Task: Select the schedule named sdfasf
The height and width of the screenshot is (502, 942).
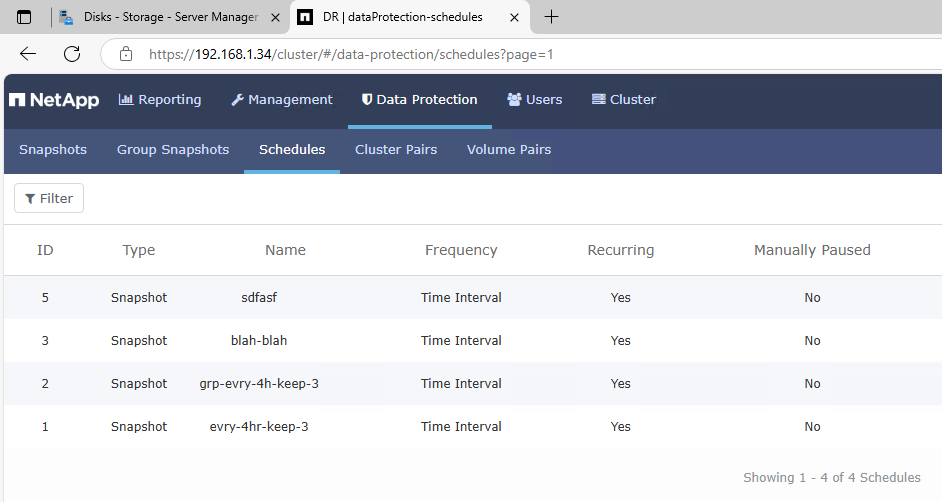Action: click(x=259, y=297)
